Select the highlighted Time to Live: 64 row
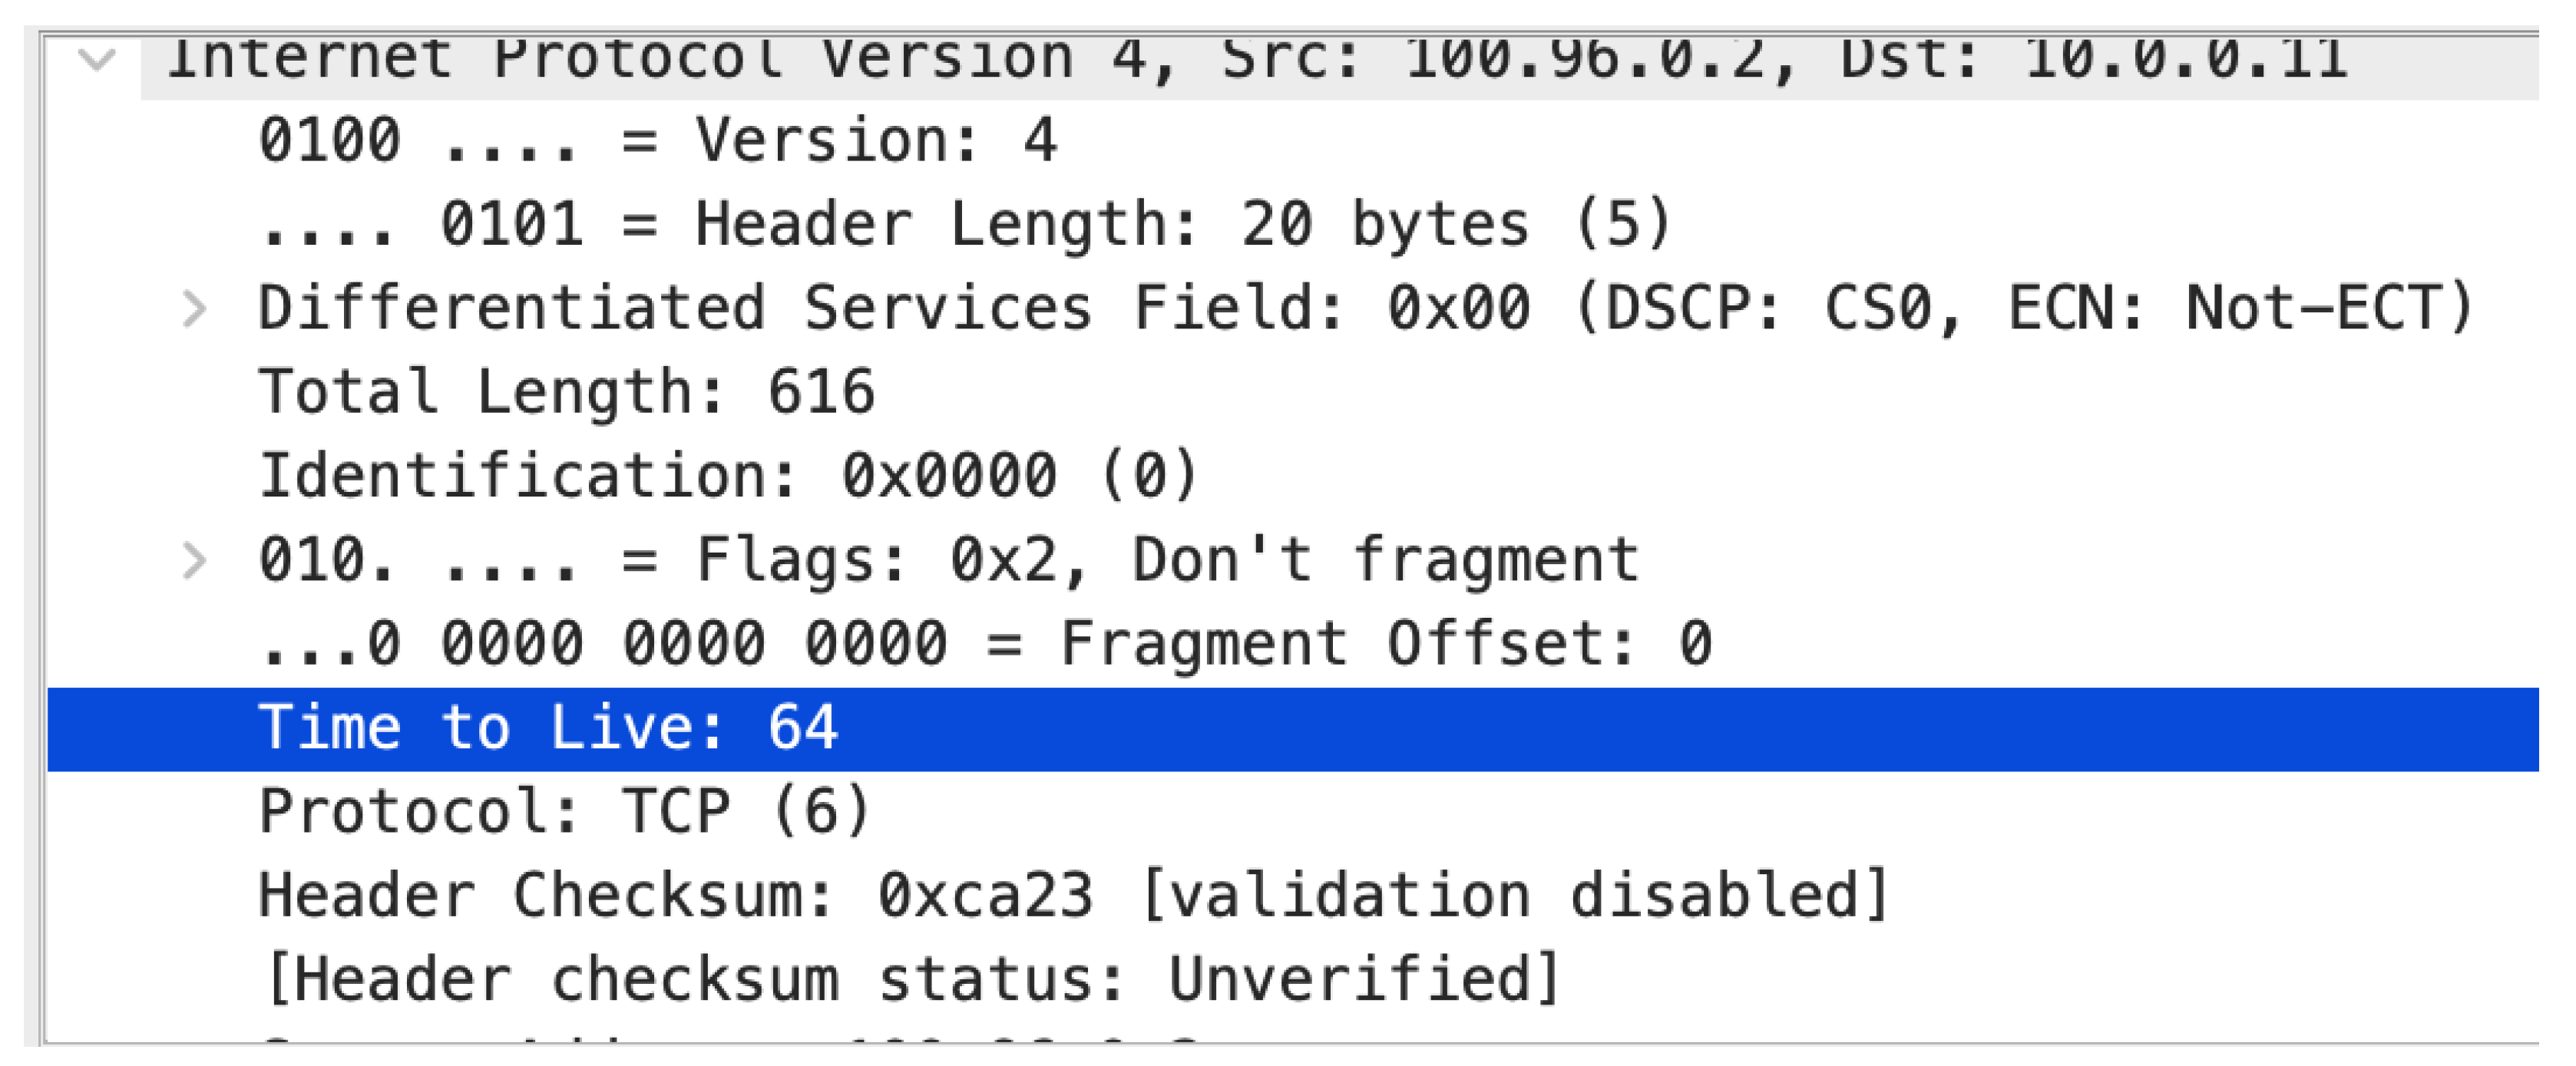2576x1066 pixels. [548, 728]
